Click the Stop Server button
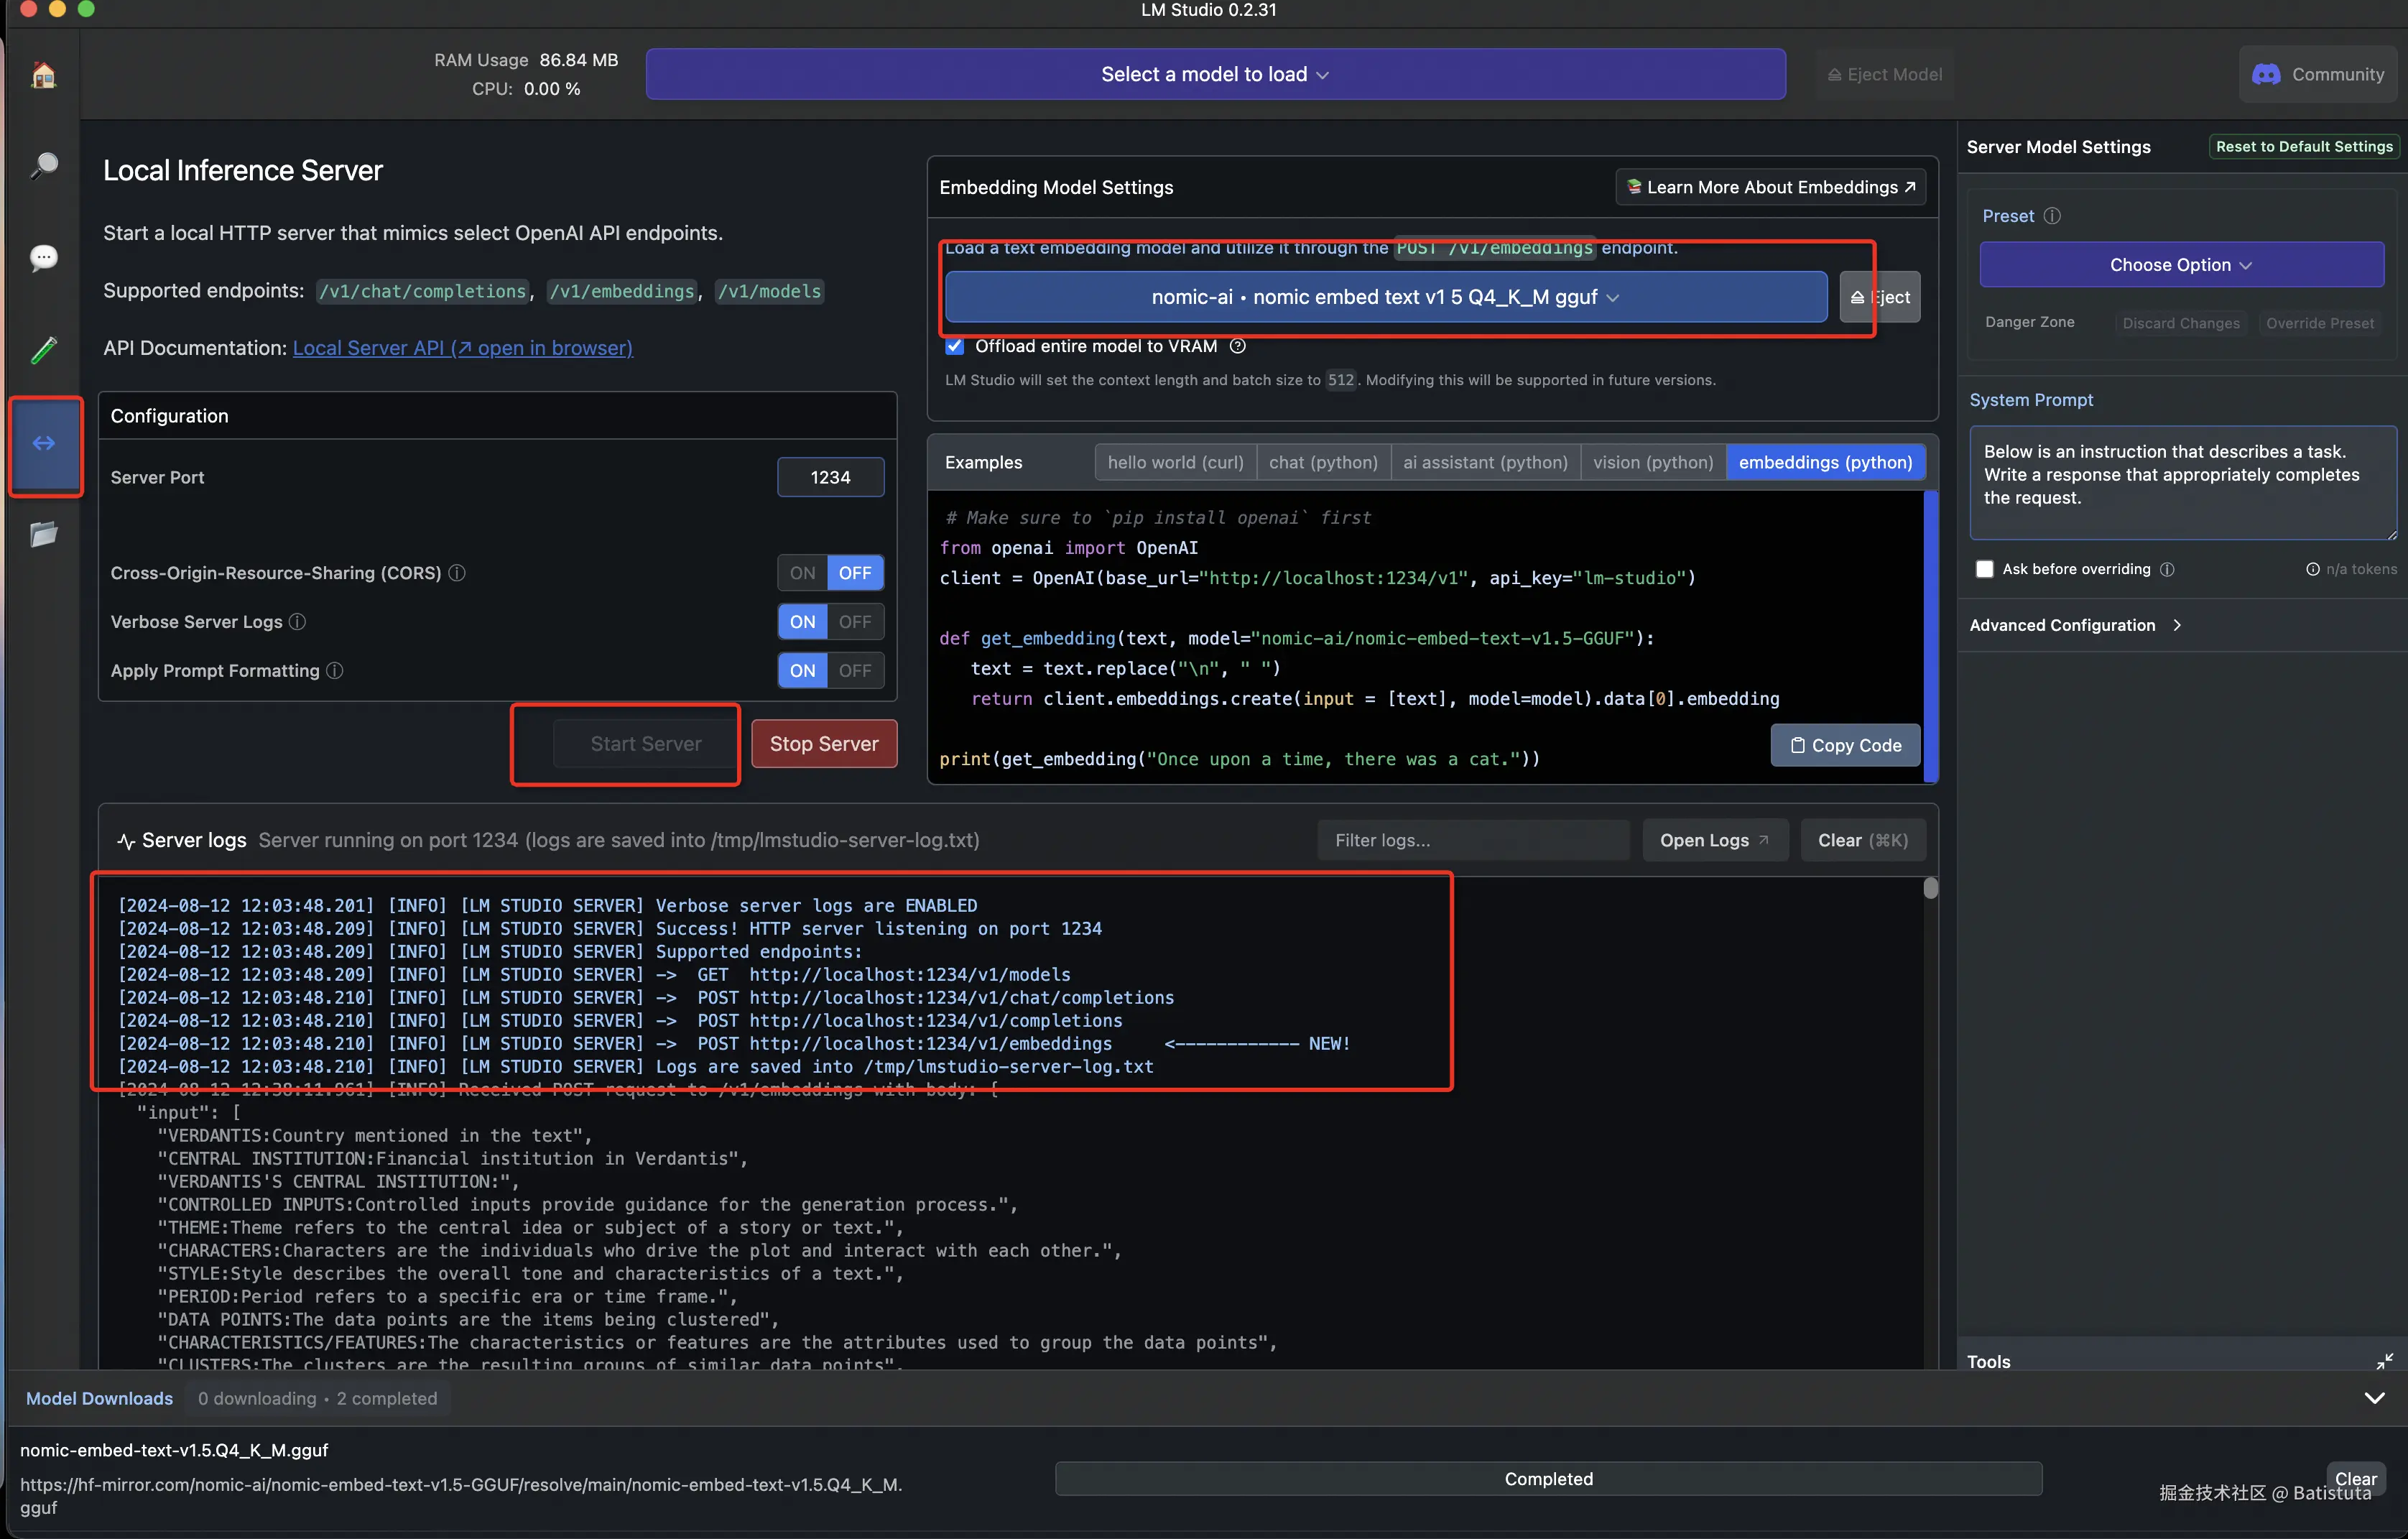The image size is (2408, 1539). (x=823, y=744)
